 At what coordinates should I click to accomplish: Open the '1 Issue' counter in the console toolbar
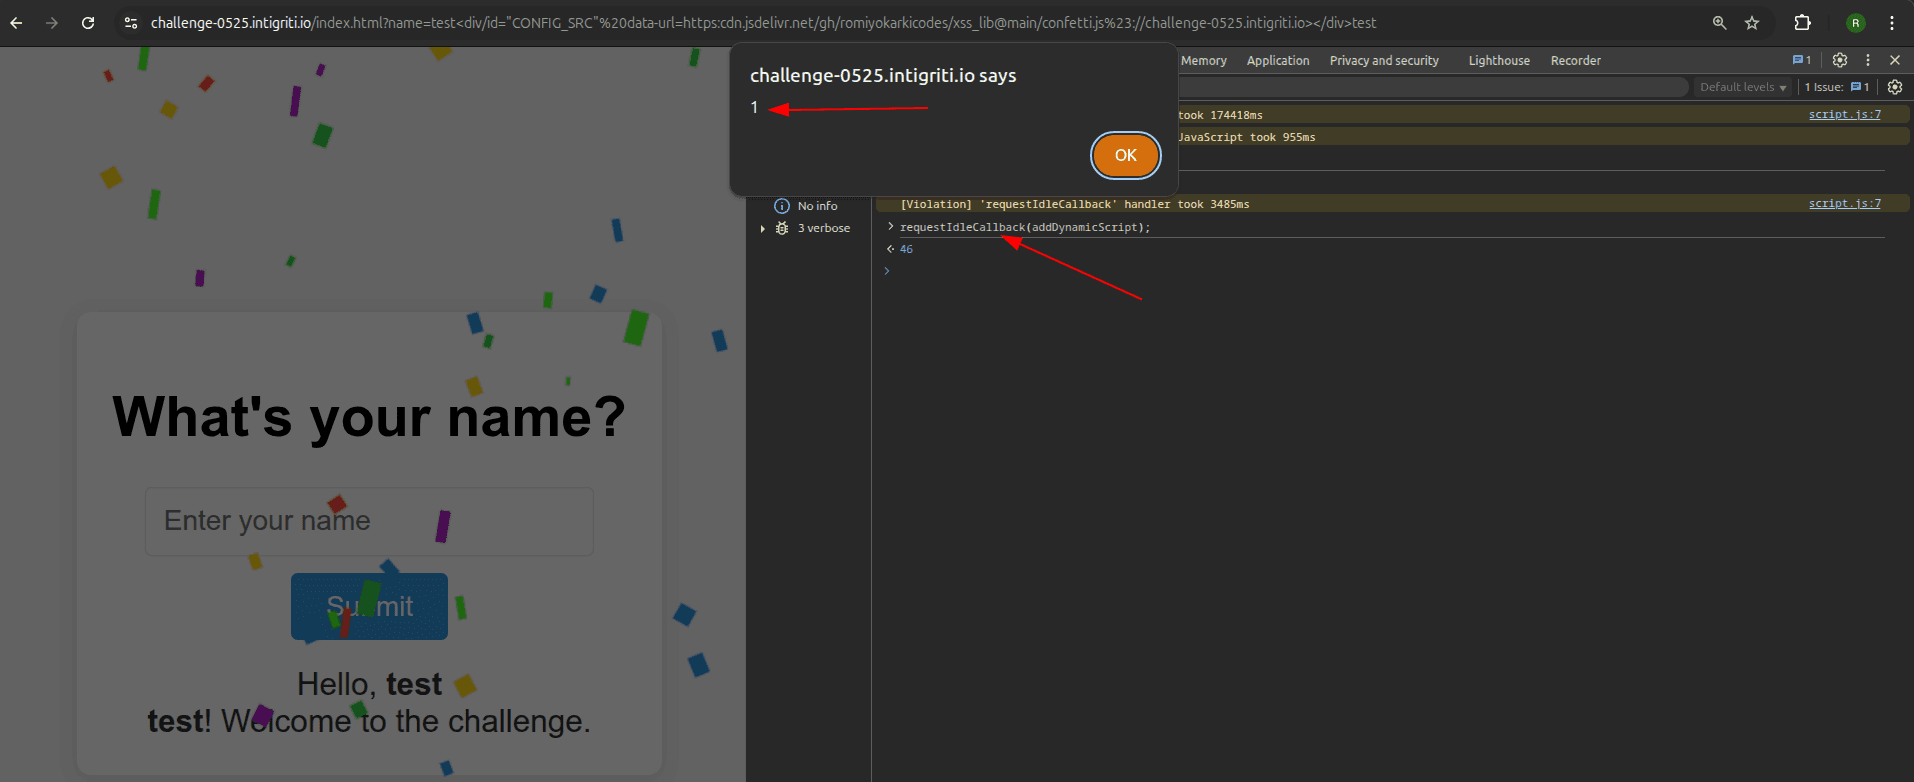(x=1837, y=87)
